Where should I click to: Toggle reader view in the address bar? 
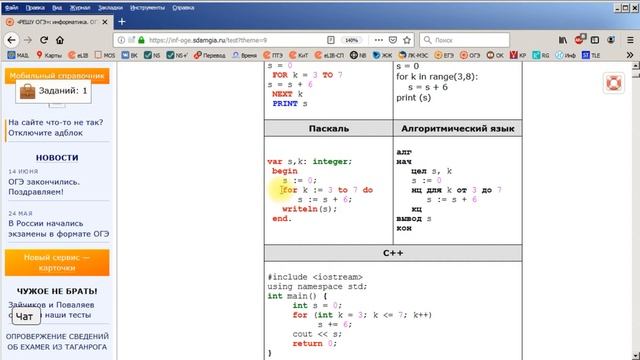coord(331,40)
